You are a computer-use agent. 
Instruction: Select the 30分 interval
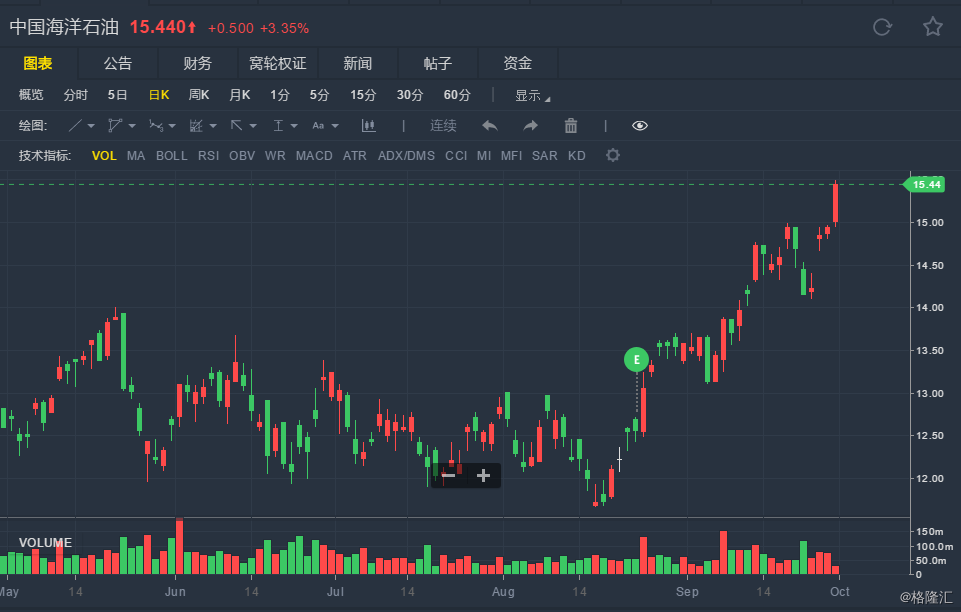point(409,95)
